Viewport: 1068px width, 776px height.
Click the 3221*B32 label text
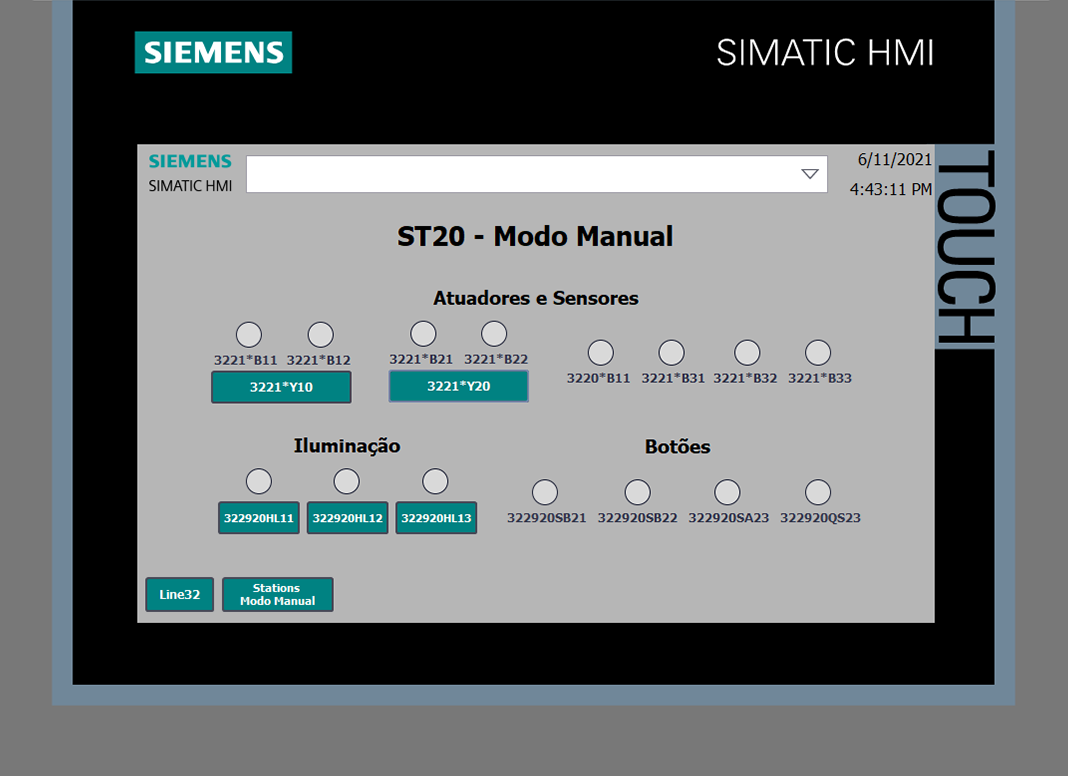click(x=745, y=378)
